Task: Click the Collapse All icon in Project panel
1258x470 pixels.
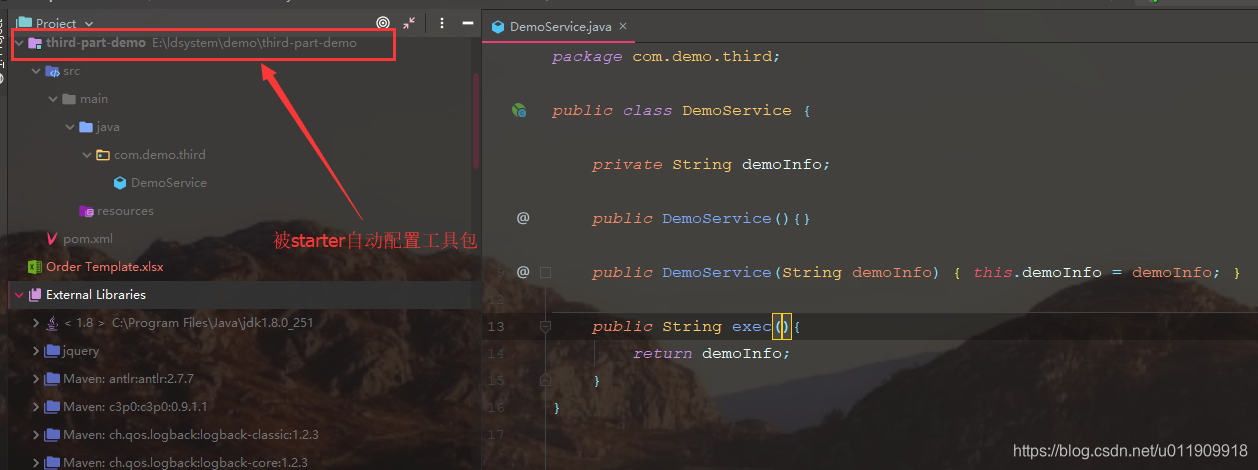Action: tap(410, 23)
